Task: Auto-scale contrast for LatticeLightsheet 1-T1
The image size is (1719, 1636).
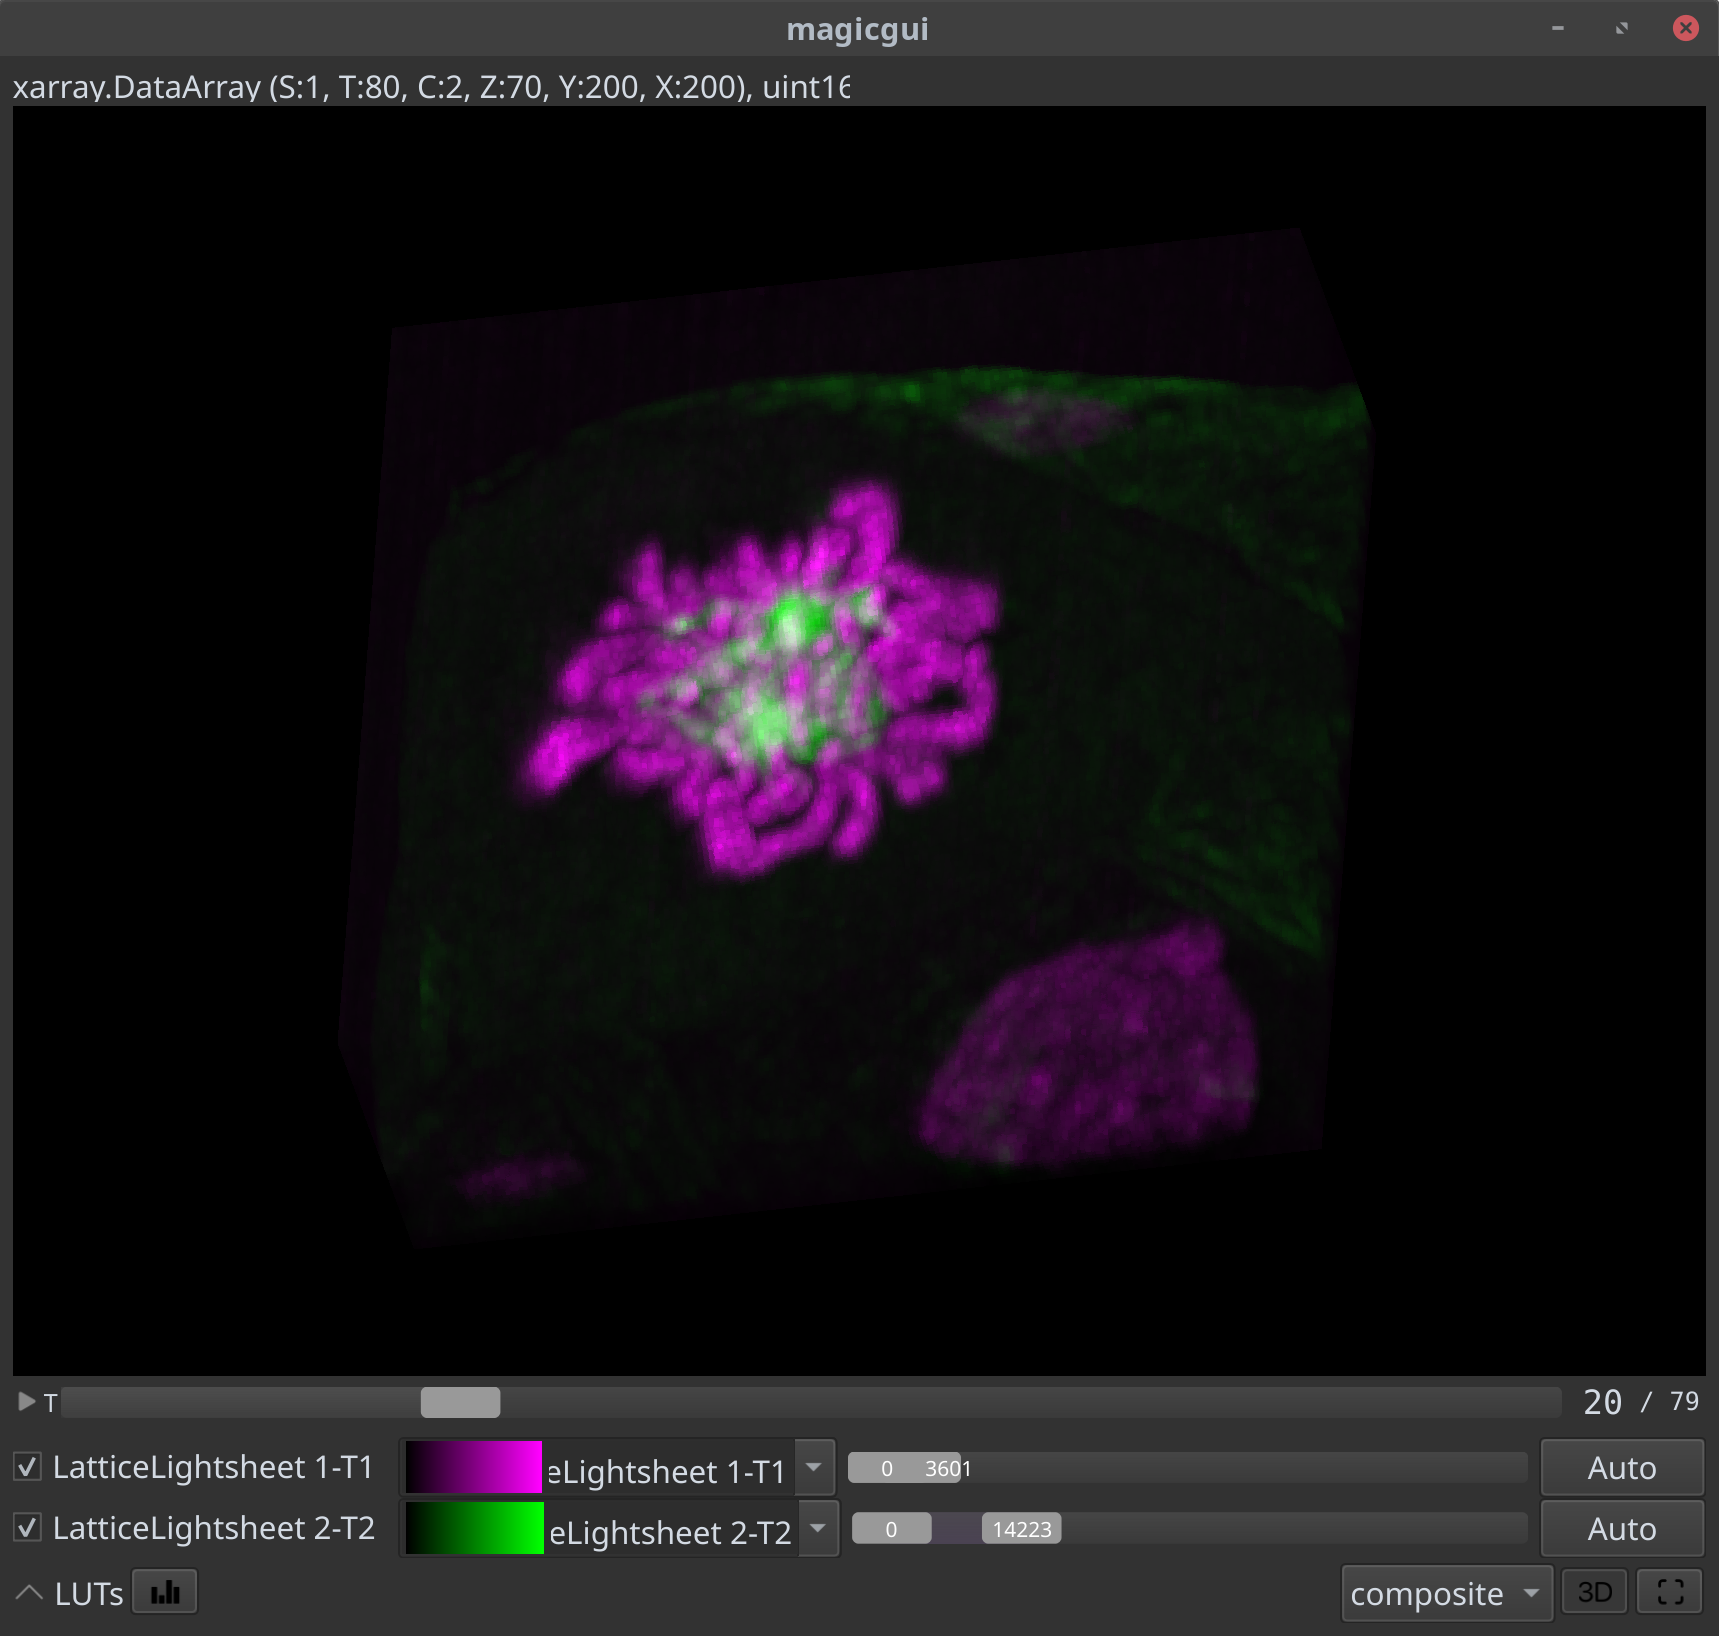Action: [x=1622, y=1468]
